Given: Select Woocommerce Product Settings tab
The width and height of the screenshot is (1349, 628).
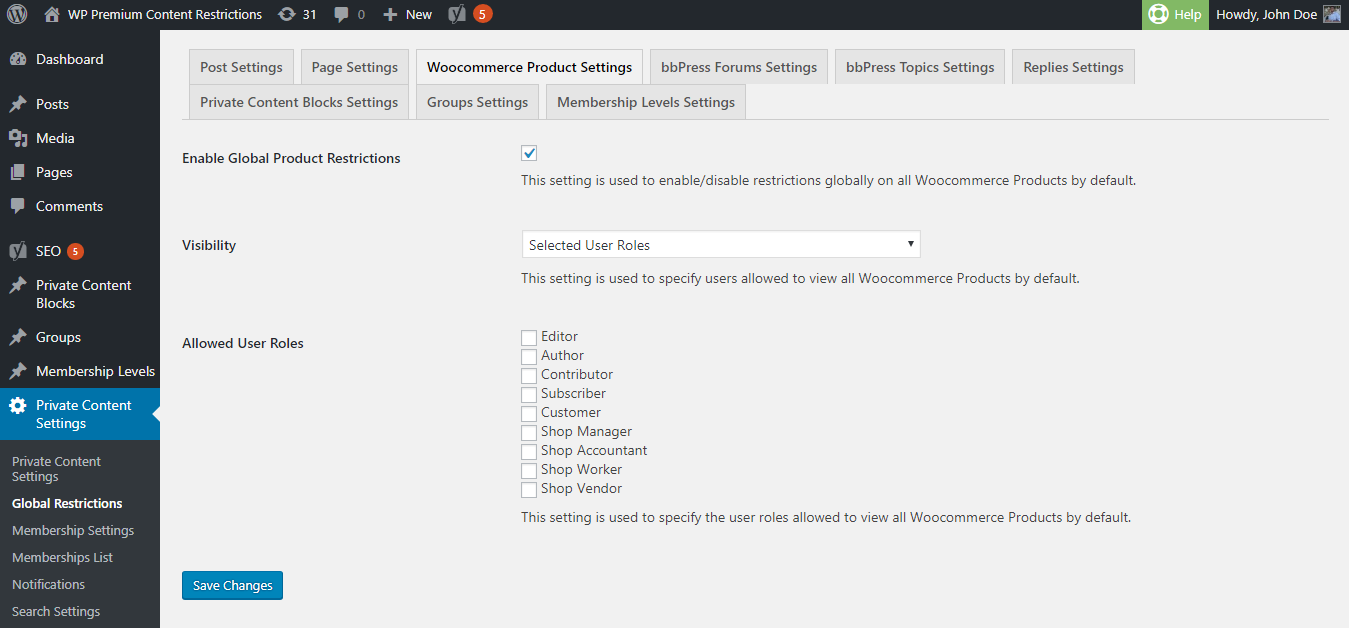Looking at the screenshot, I should click(x=529, y=67).
